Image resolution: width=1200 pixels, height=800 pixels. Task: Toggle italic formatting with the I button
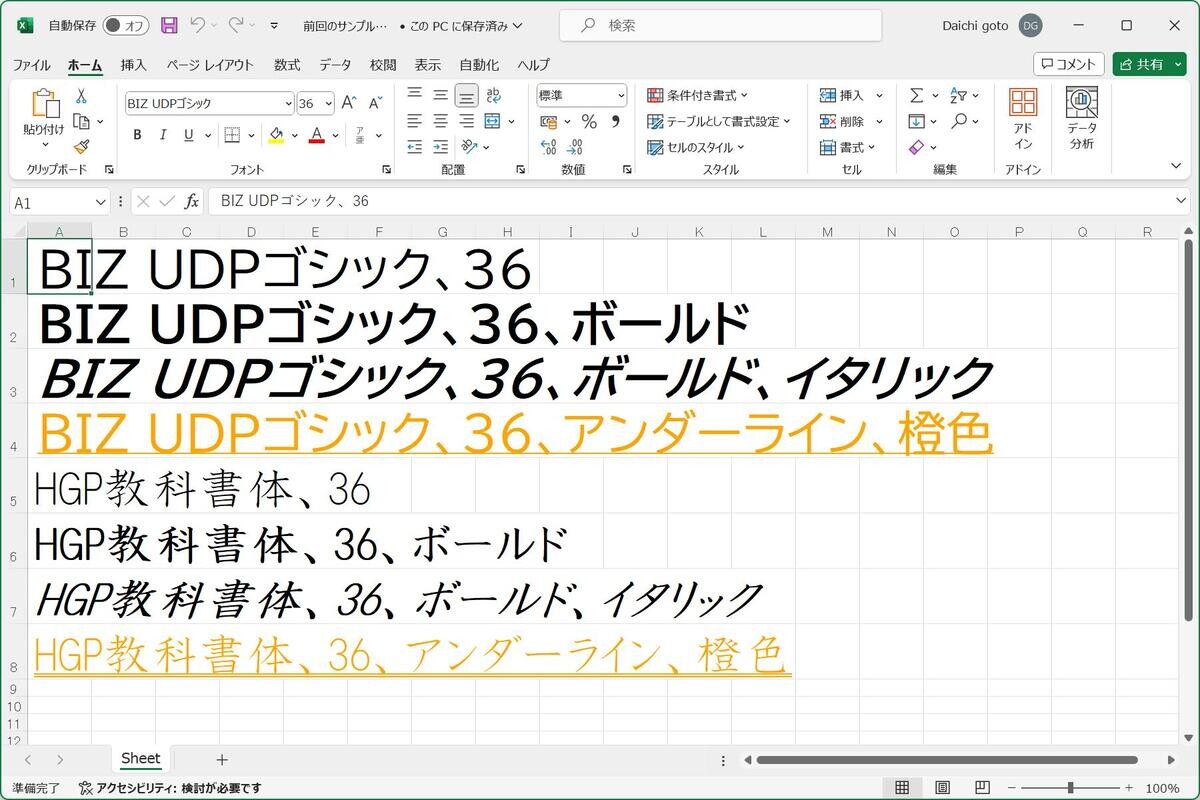[x=163, y=135]
